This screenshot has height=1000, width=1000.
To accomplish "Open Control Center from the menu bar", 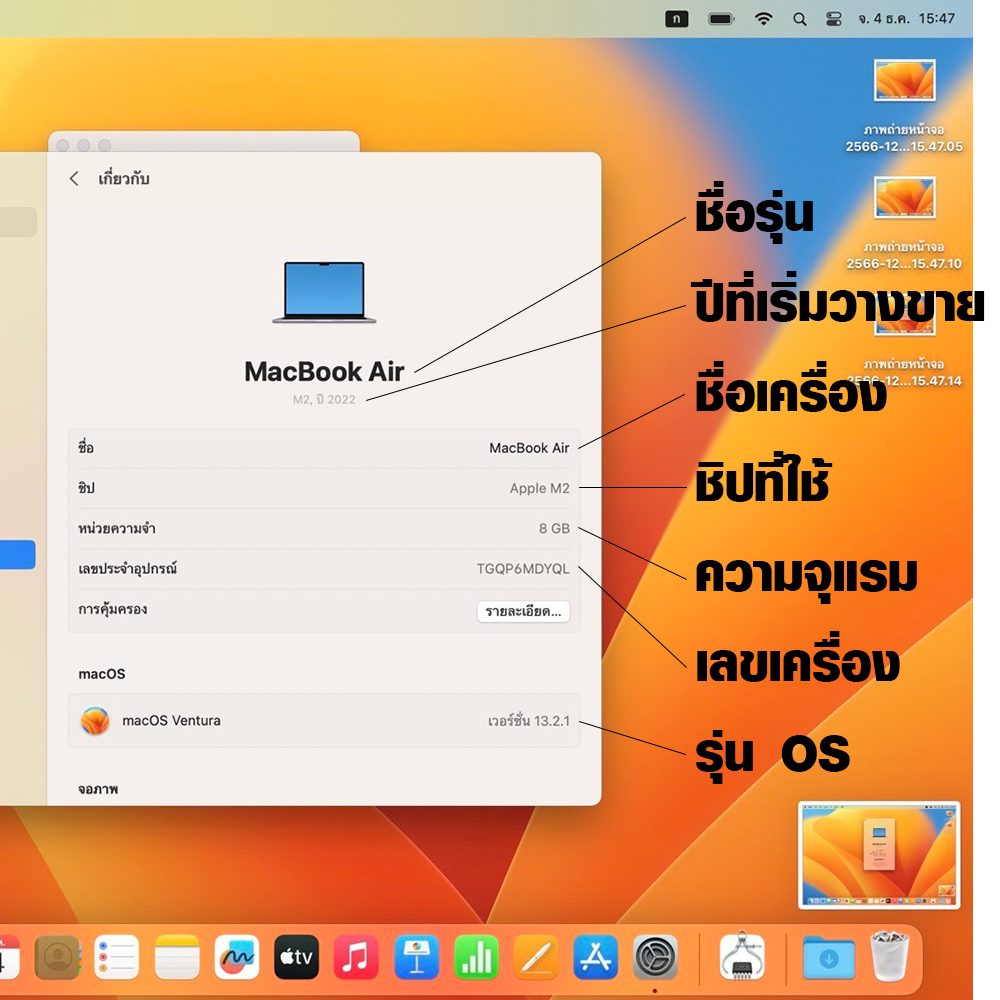I will 834,19.
